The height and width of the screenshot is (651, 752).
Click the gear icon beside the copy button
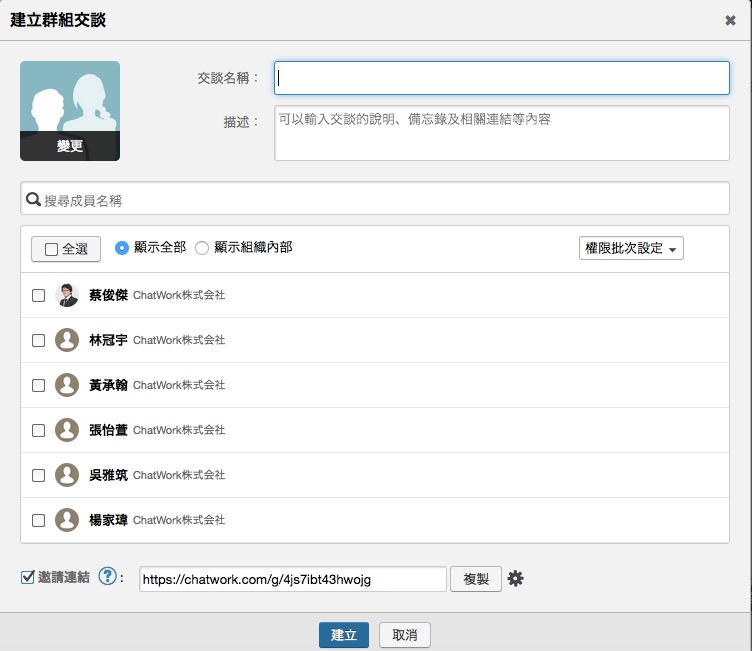pyautogui.click(x=516, y=578)
